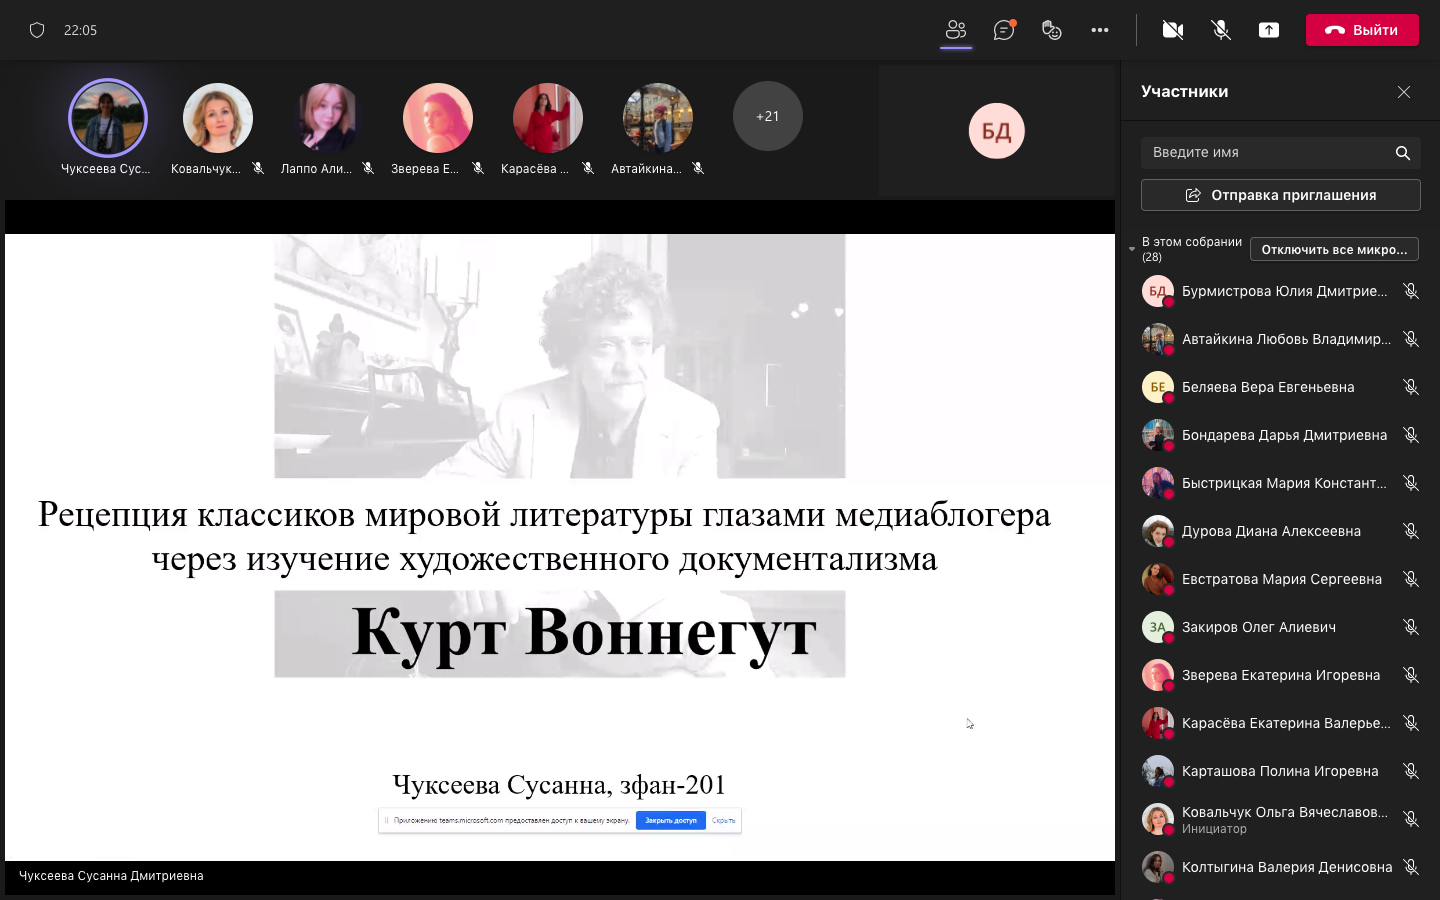Click the shield security icon
Image resolution: width=1440 pixels, height=900 pixels.
coord(37,30)
